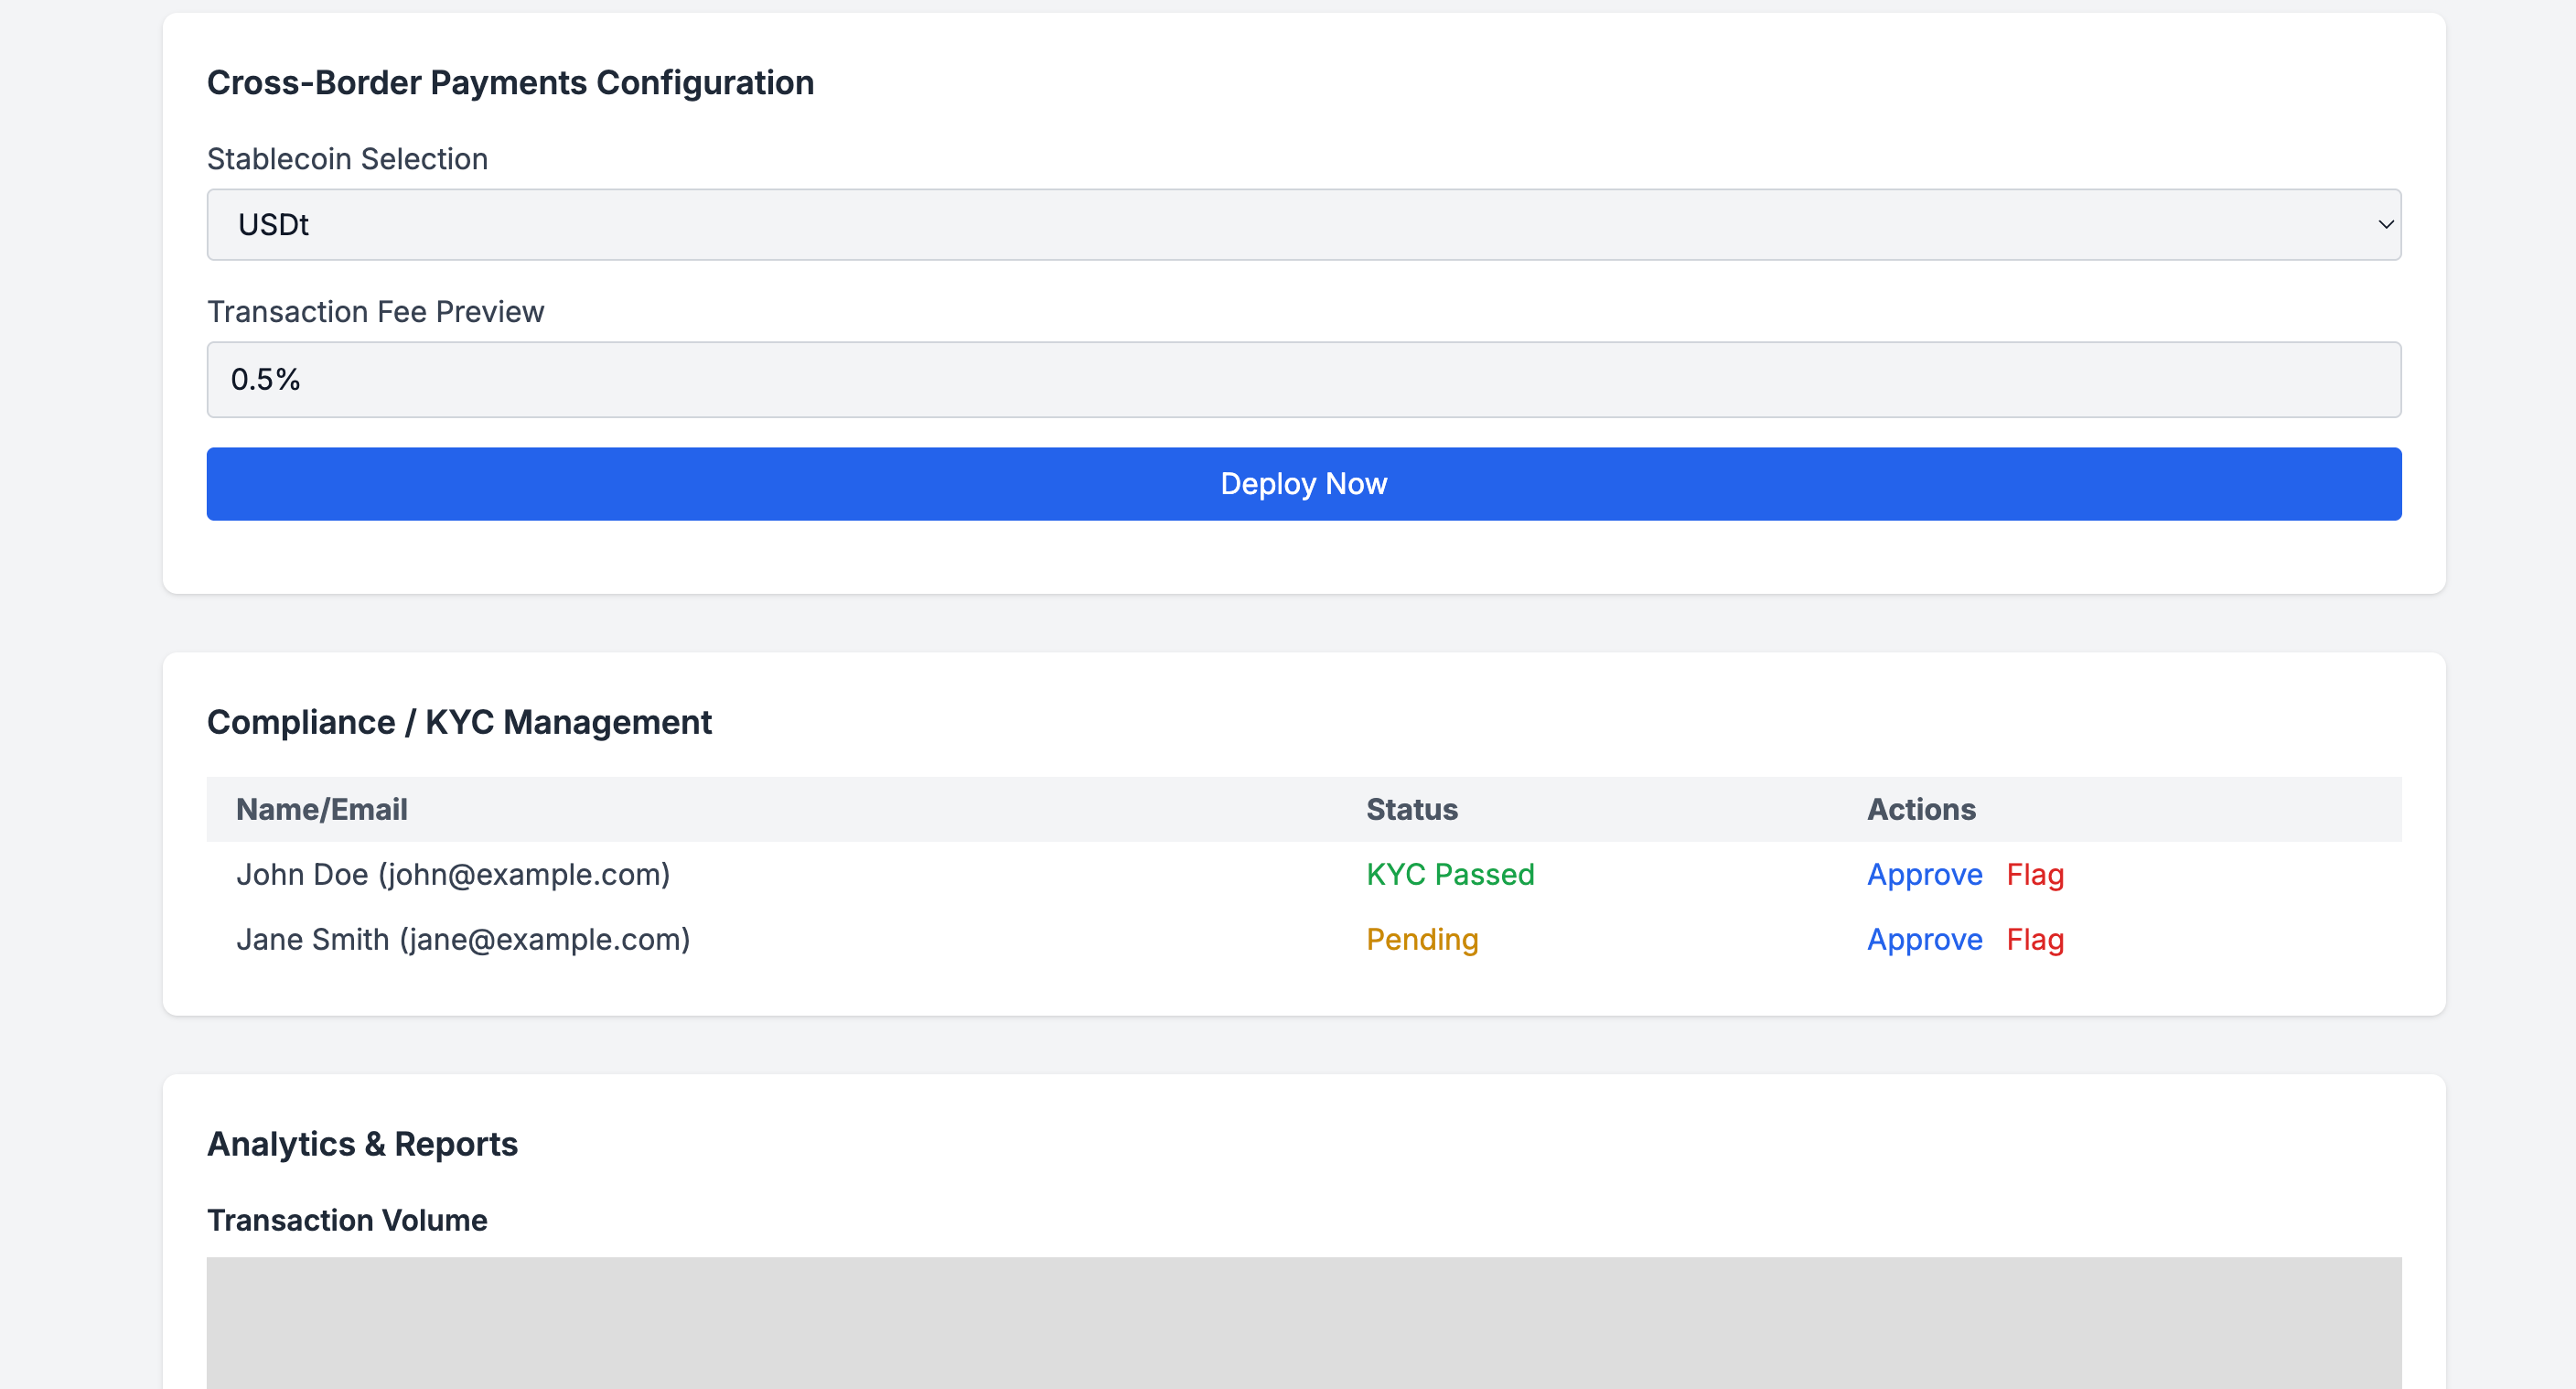
Task: Click the Compliance / KYC Management heading
Action: click(x=458, y=721)
